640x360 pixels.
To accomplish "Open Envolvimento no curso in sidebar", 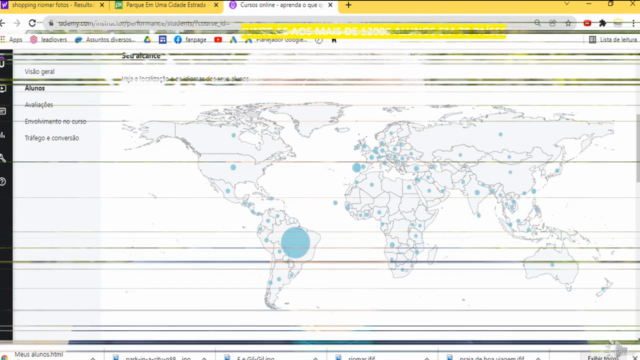I will pyautogui.click(x=56, y=122).
